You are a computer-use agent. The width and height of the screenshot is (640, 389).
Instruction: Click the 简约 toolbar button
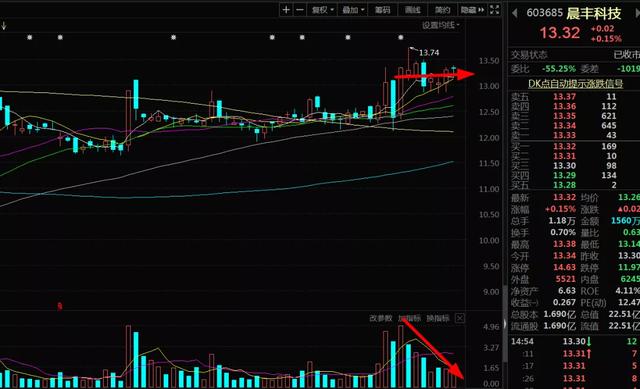pyautogui.click(x=442, y=10)
